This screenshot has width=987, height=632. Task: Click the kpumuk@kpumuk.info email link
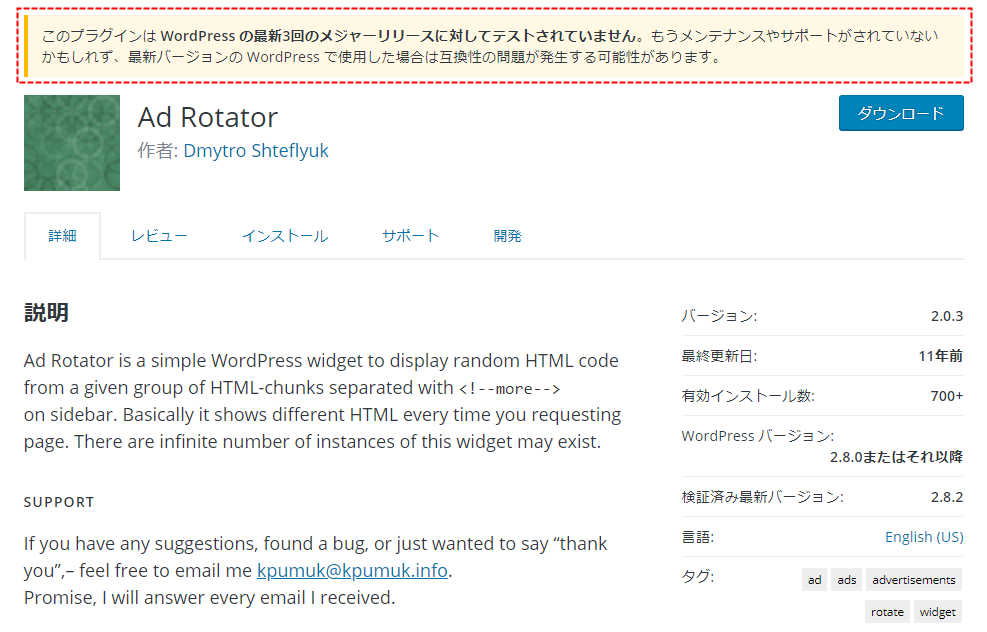[x=352, y=570]
